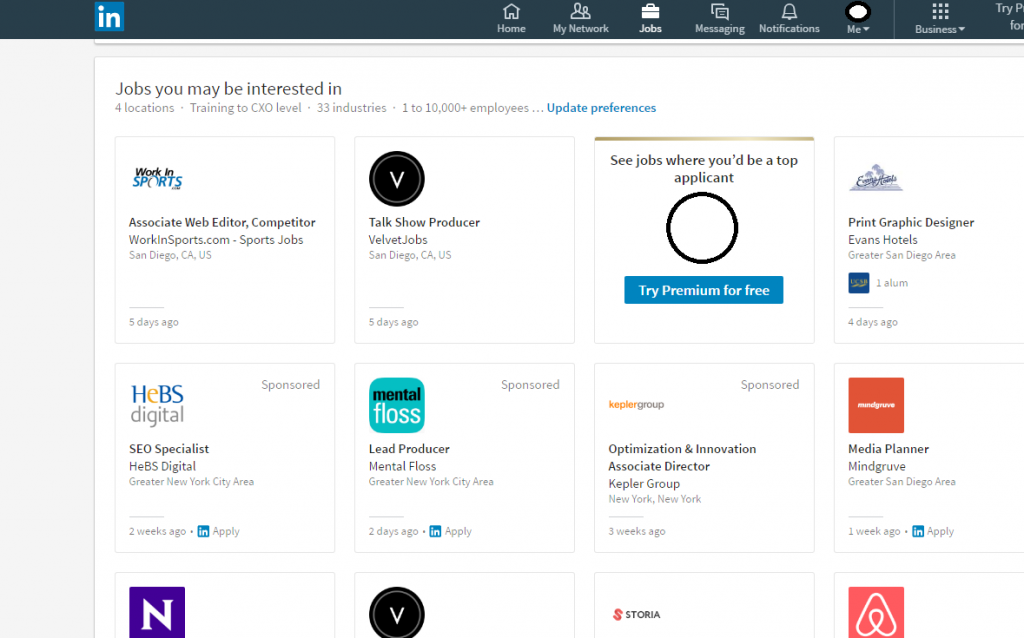This screenshot has height=638, width=1024.
Task: Click Training to CXO level text
Action: click(246, 108)
